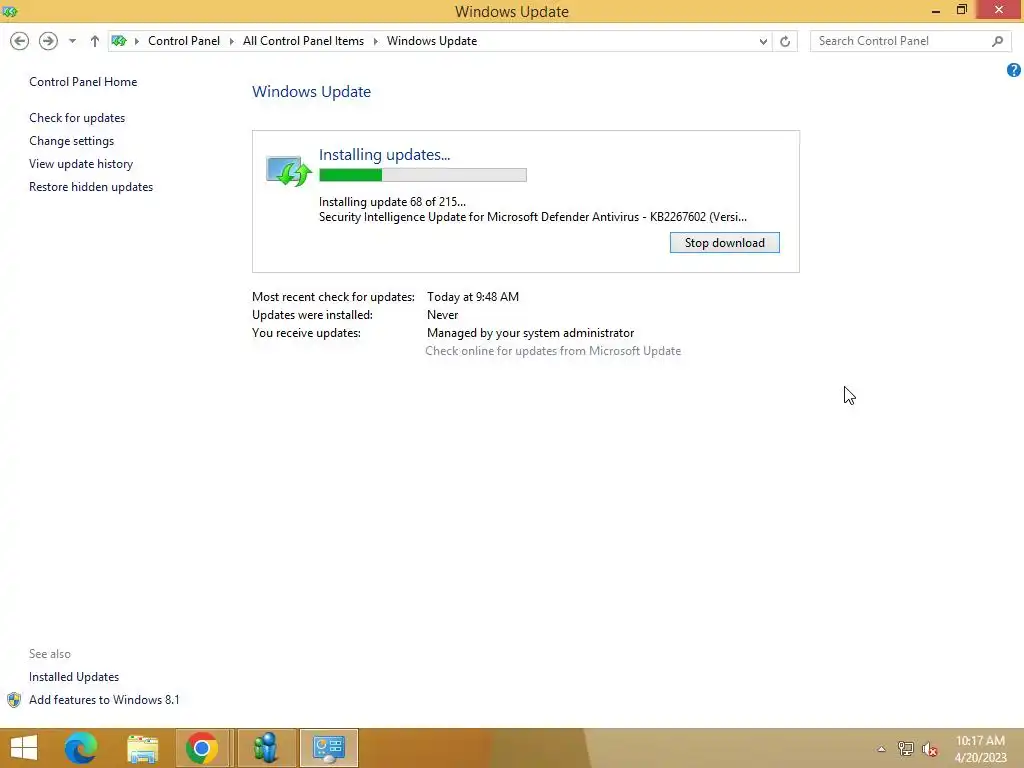Viewport: 1024px width, 768px height.
Task: Click the window system icon in title bar
Action: coord(10,11)
